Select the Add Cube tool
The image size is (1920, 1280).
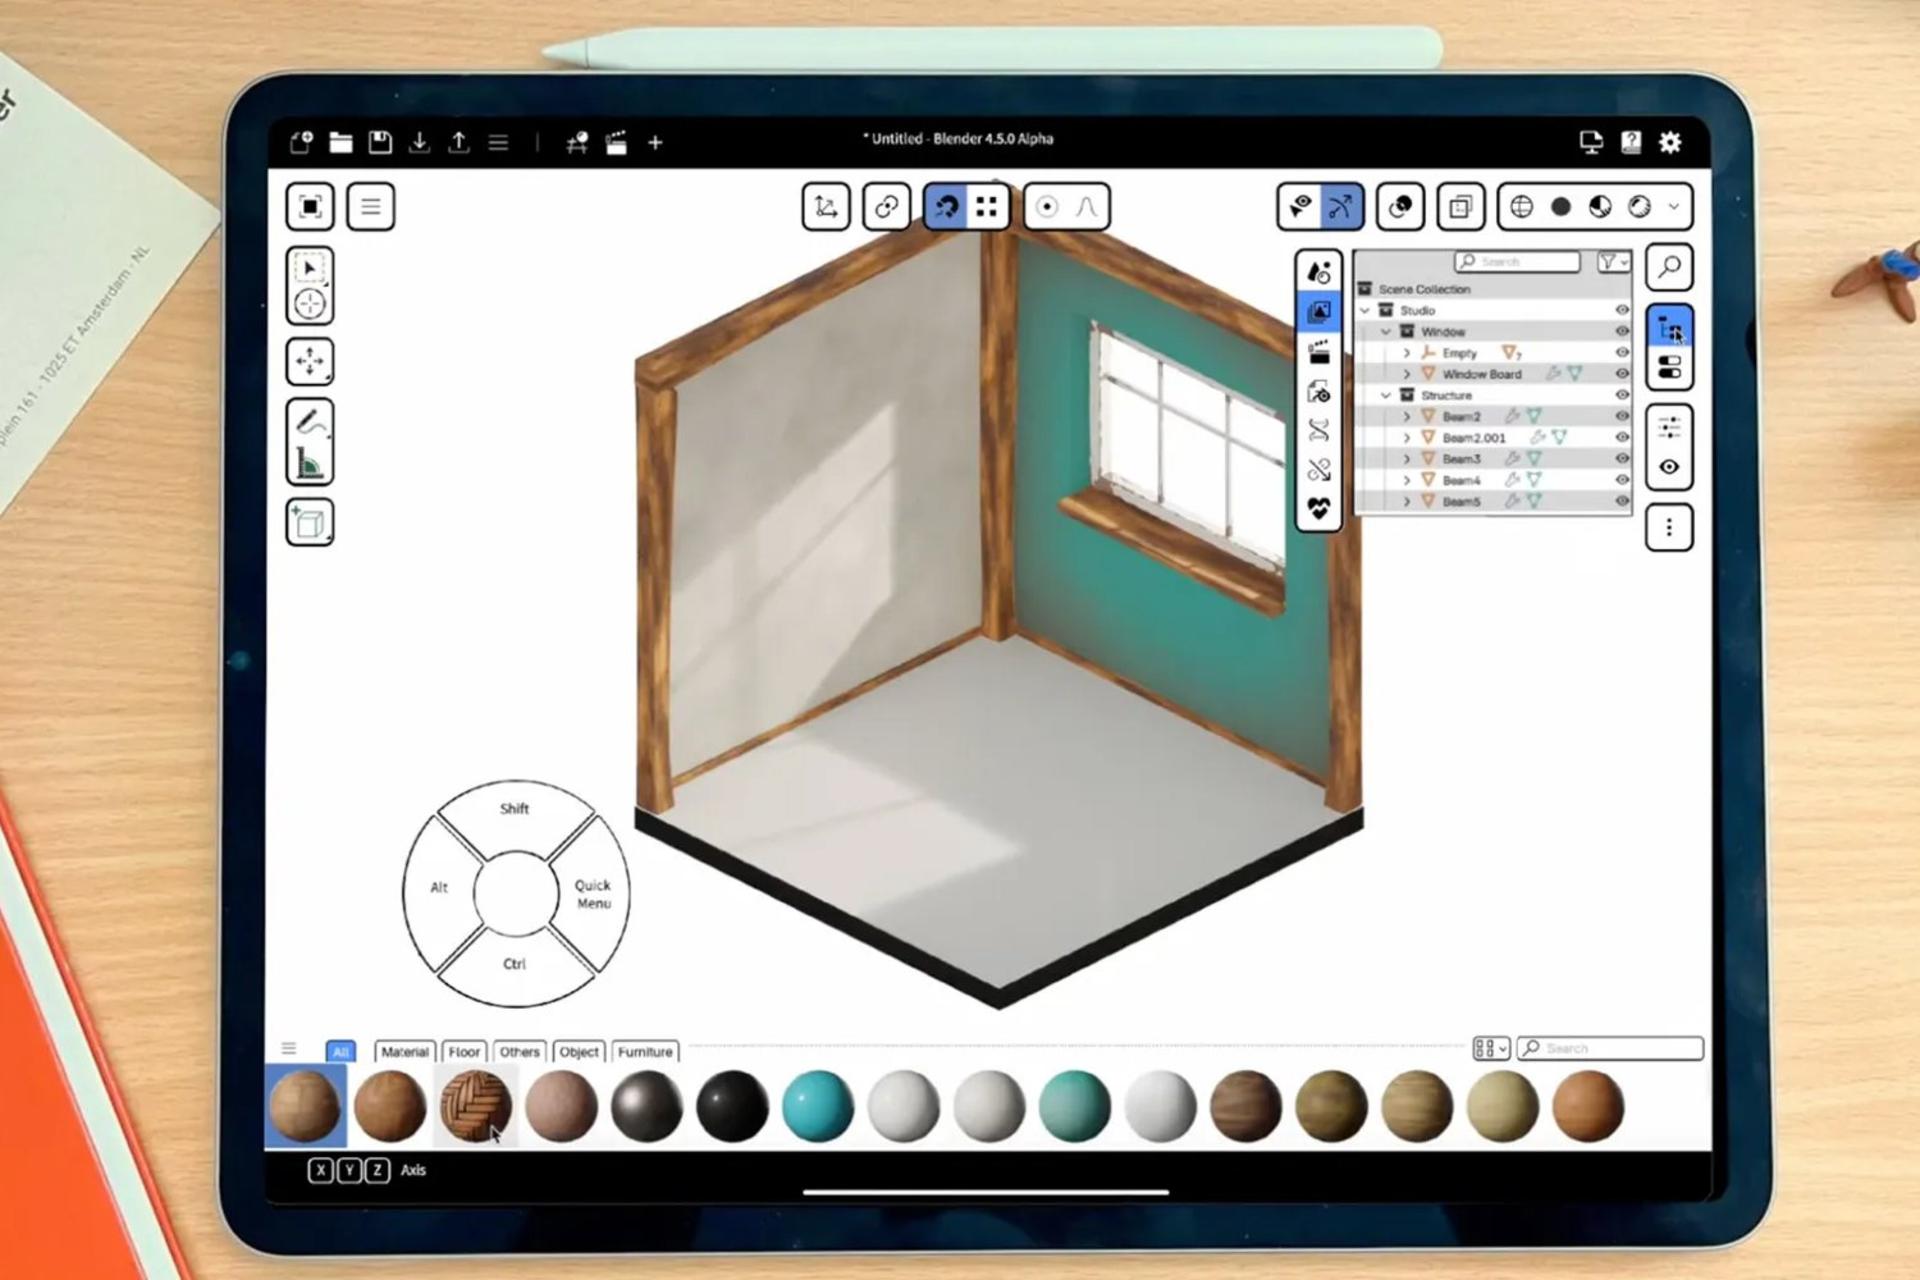point(310,522)
